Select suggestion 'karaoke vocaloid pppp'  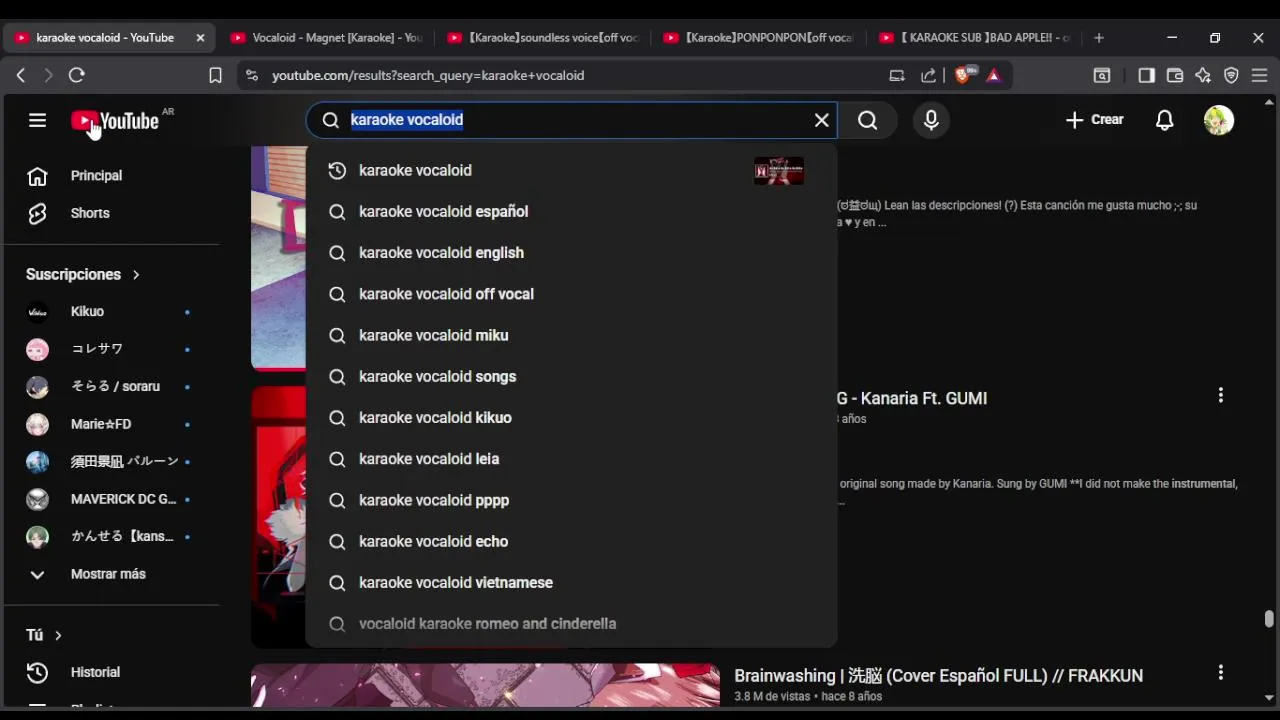point(571,500)
